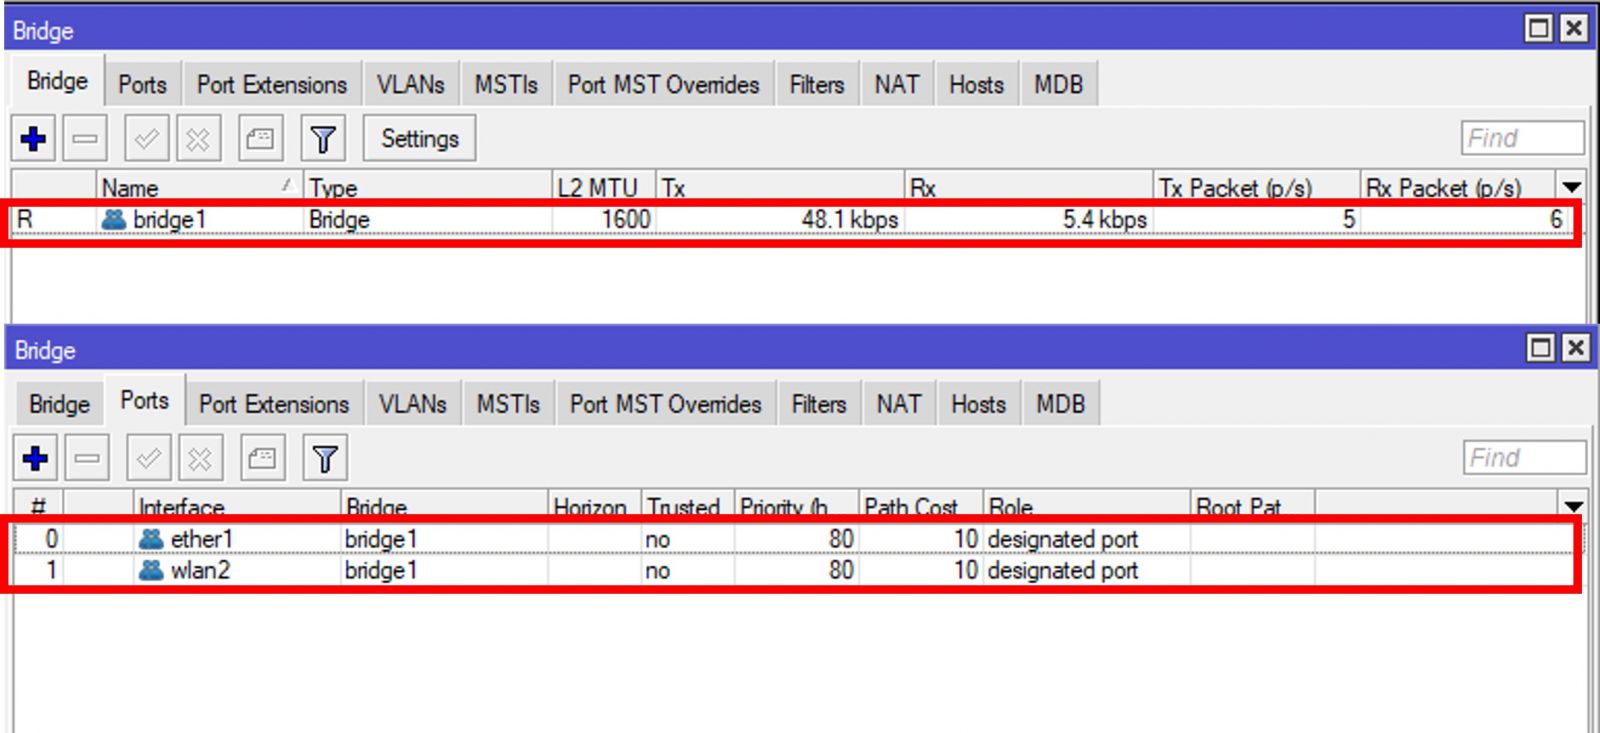Viewport: 1600px width, 733px height.
Task: Click the comment icon in top Bridge toolbar
Action: [260, 139]
